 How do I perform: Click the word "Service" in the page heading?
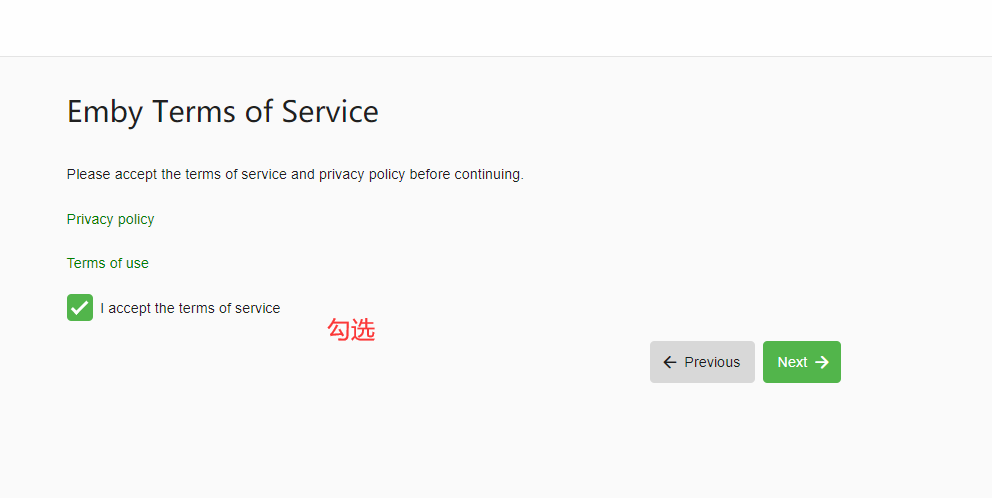330,111
